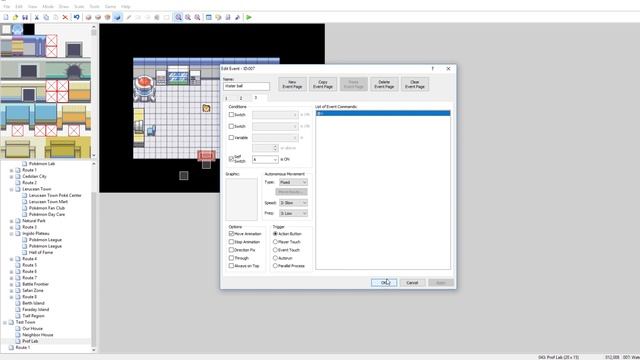Select the second layer toolbar icon
This screenshot has height=360, width=640.
(98, 17)
